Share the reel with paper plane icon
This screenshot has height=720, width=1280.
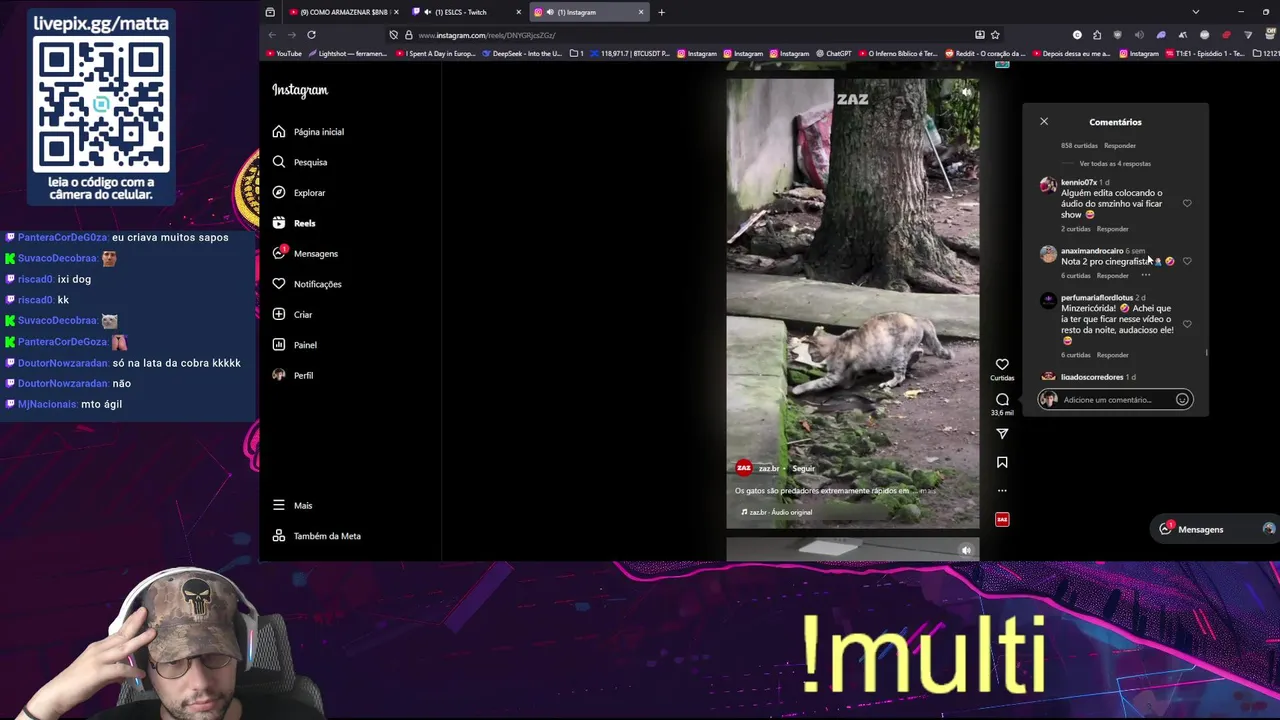(1002, 433)
